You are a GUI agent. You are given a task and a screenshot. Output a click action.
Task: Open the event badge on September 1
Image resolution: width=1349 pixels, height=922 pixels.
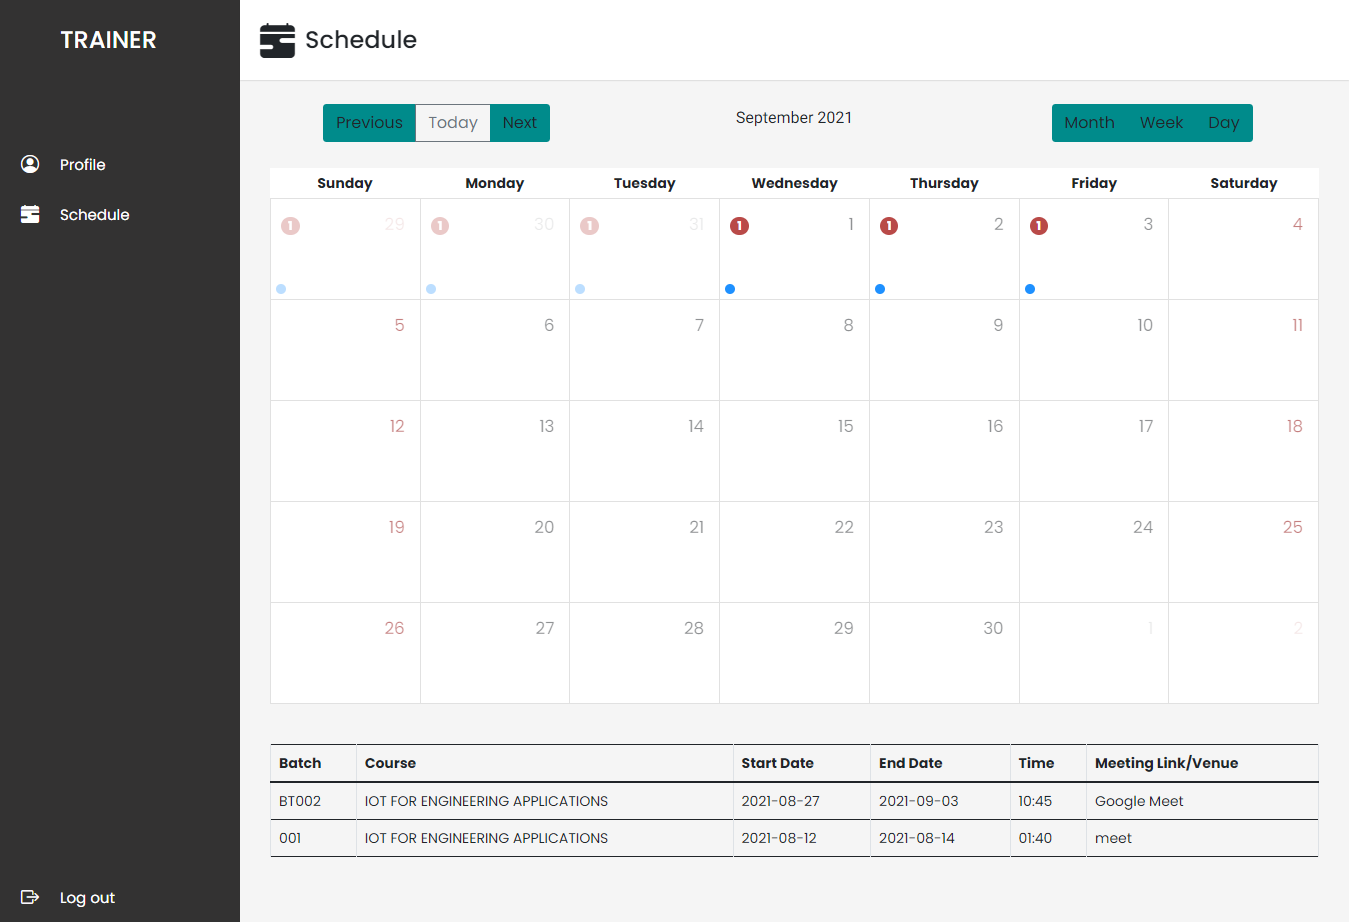point(740,226)
